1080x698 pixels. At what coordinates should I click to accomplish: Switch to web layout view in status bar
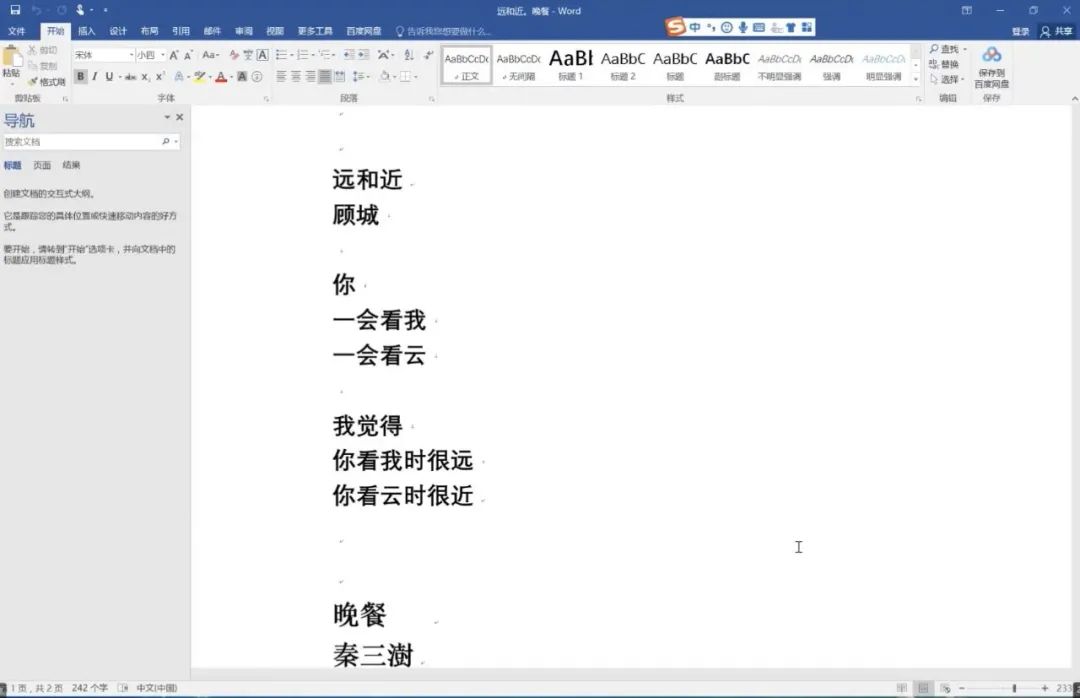[x=944, y=688]
